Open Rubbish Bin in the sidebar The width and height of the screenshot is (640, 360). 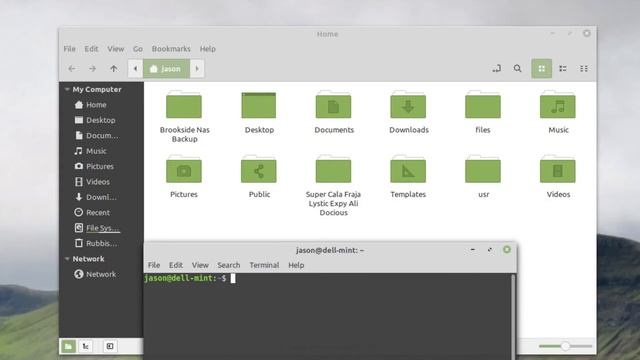96,243
